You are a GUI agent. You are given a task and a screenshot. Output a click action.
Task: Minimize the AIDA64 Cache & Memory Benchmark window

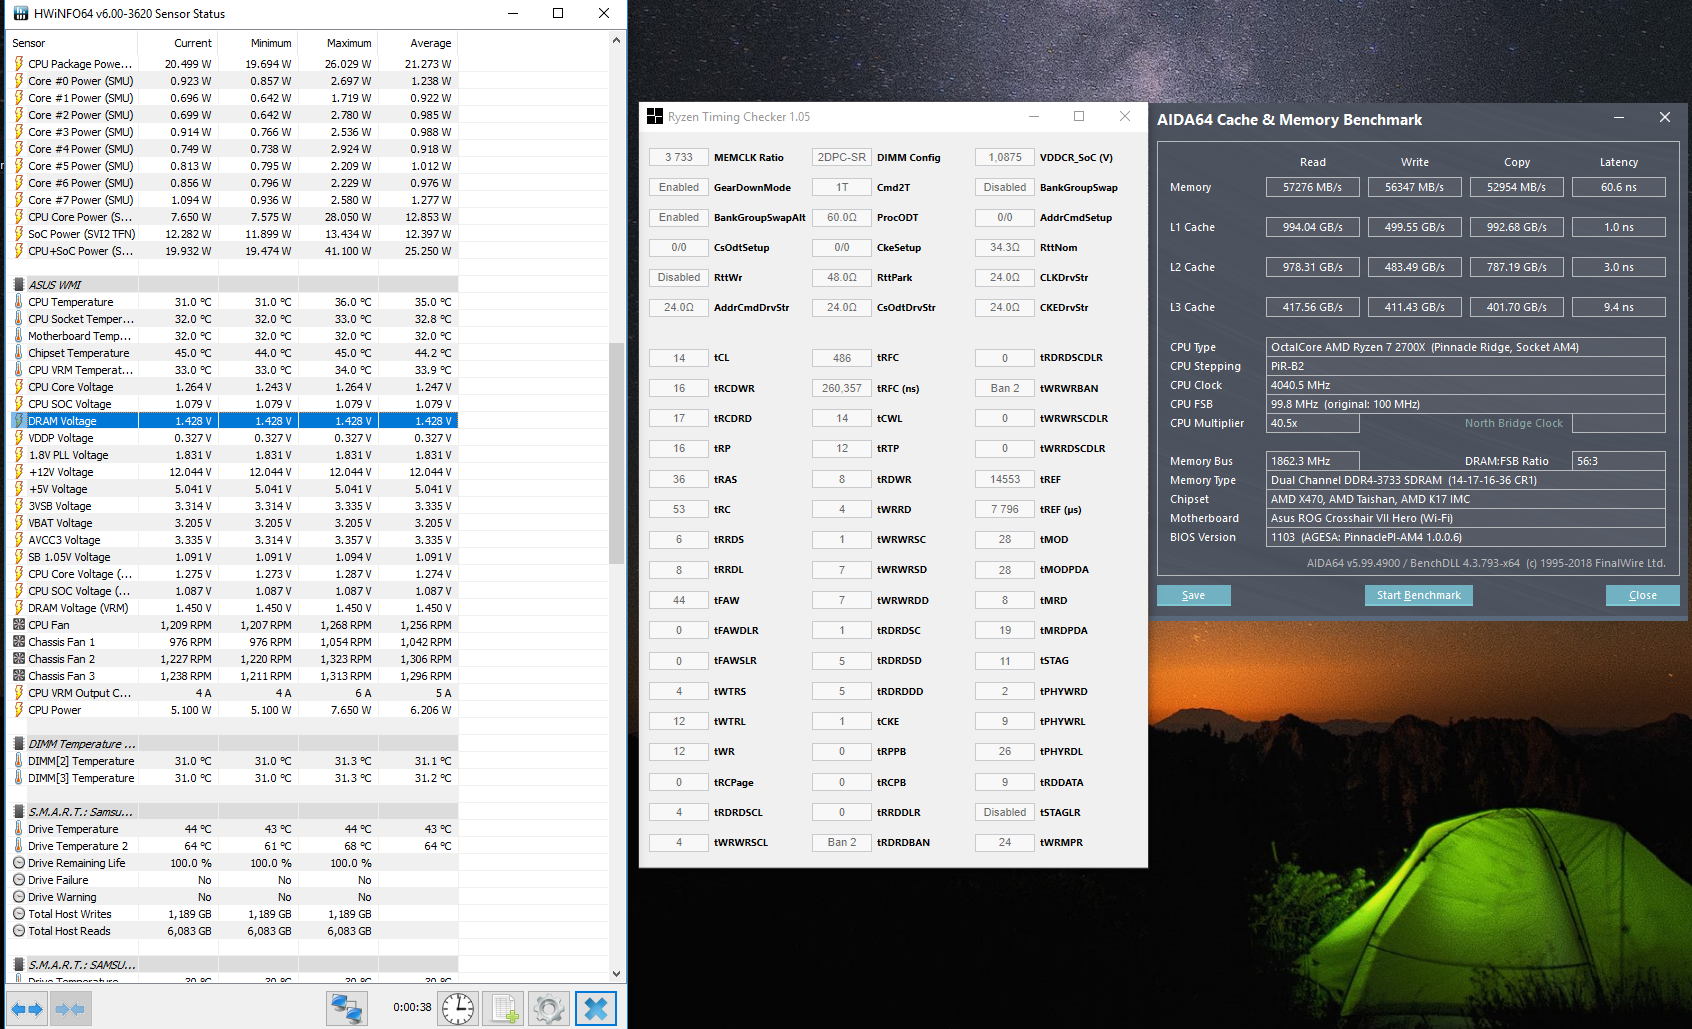coord(1618,118)
